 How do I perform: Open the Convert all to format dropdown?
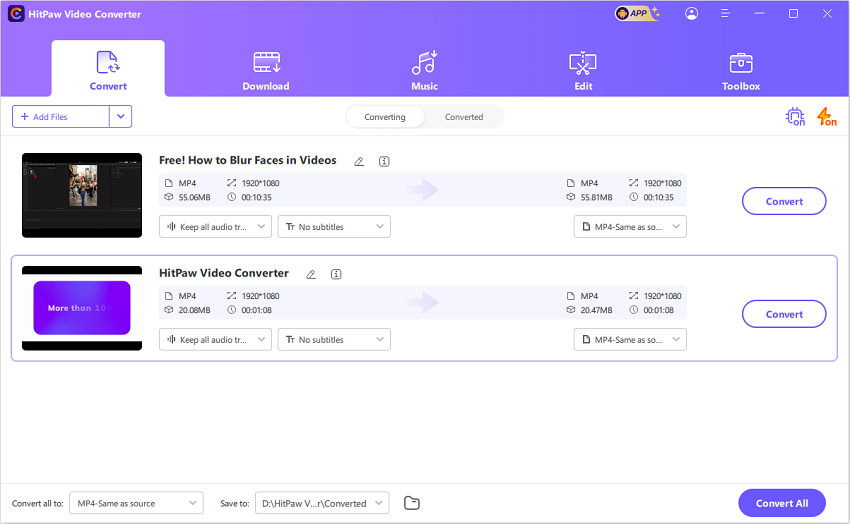point(136,503)
